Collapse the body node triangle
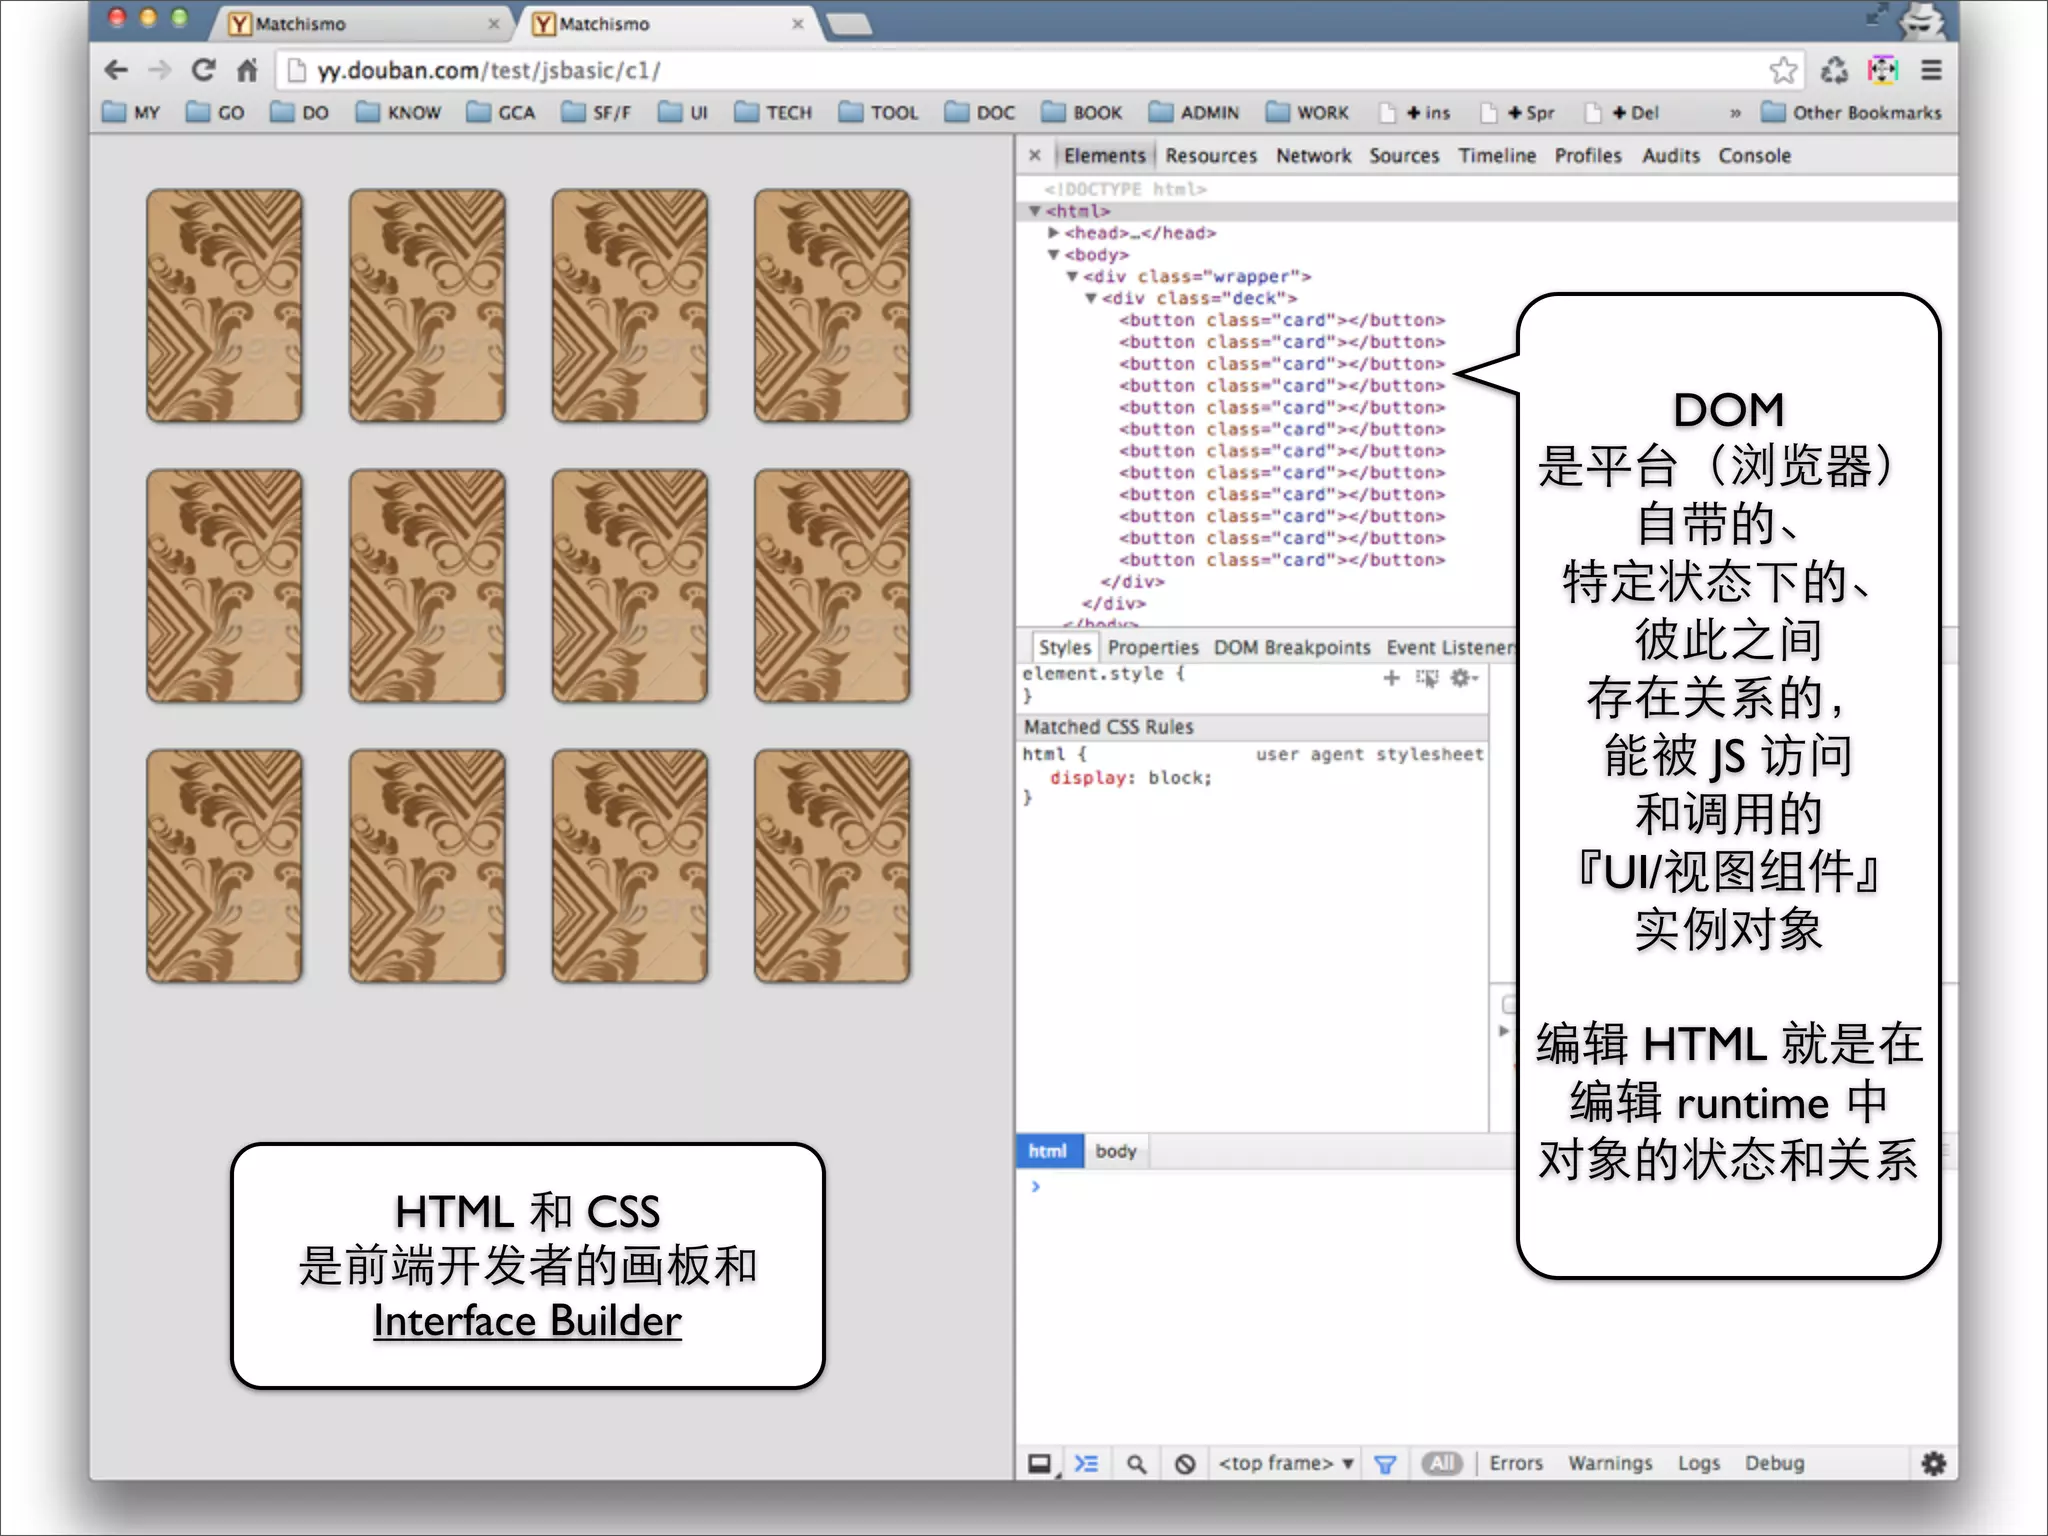 (1053, 254)
